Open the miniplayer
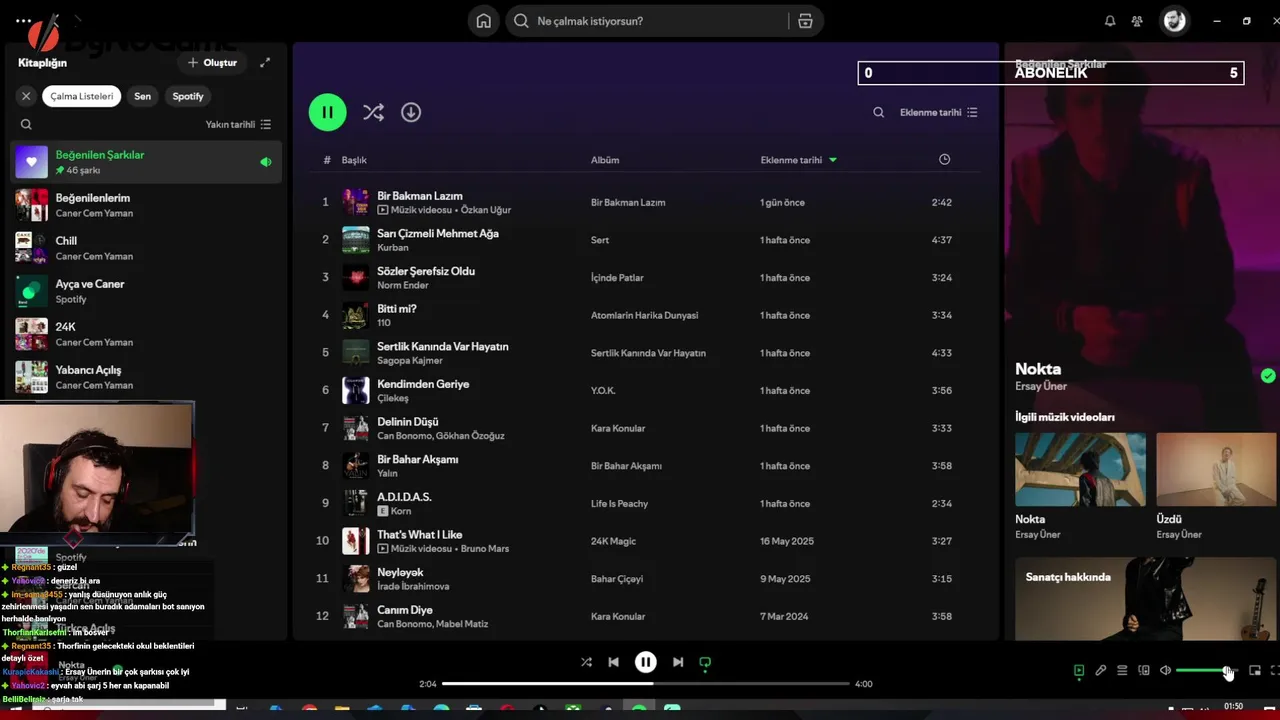Image resolution: width=1280 pixels, height=720 pixels. [1255, 671]
